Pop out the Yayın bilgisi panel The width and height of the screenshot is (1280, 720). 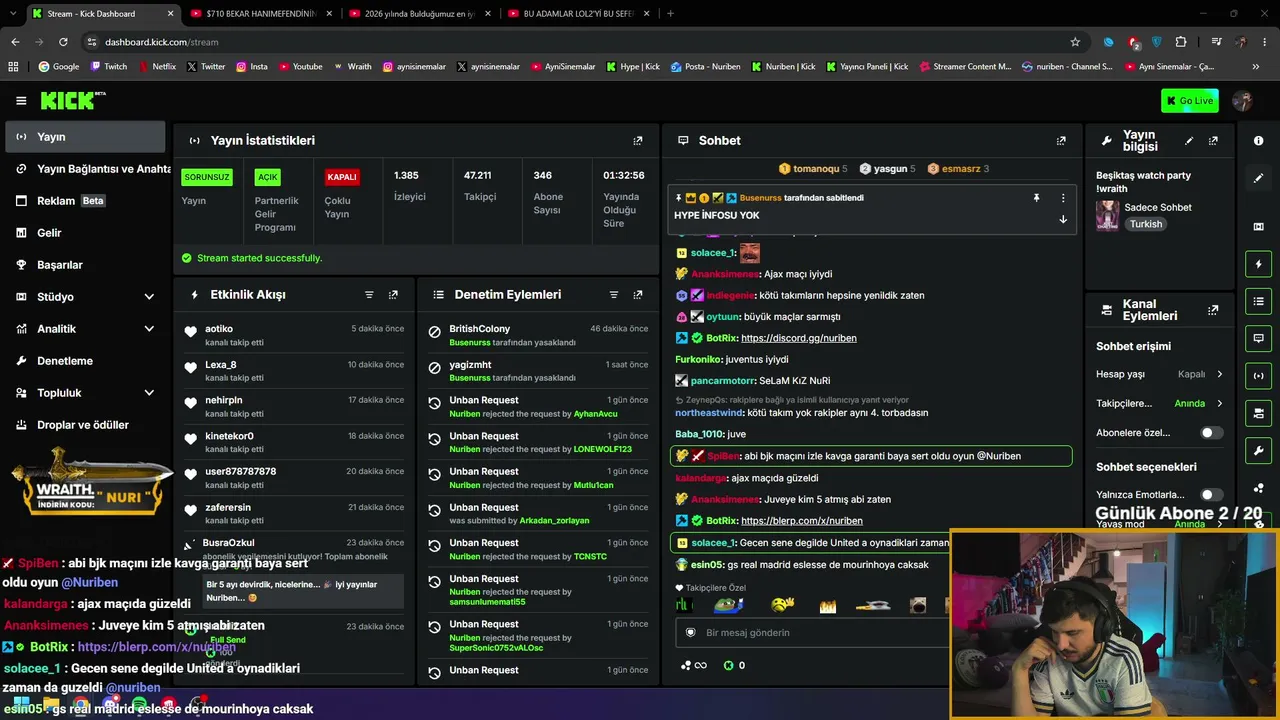coord(1213,141)
